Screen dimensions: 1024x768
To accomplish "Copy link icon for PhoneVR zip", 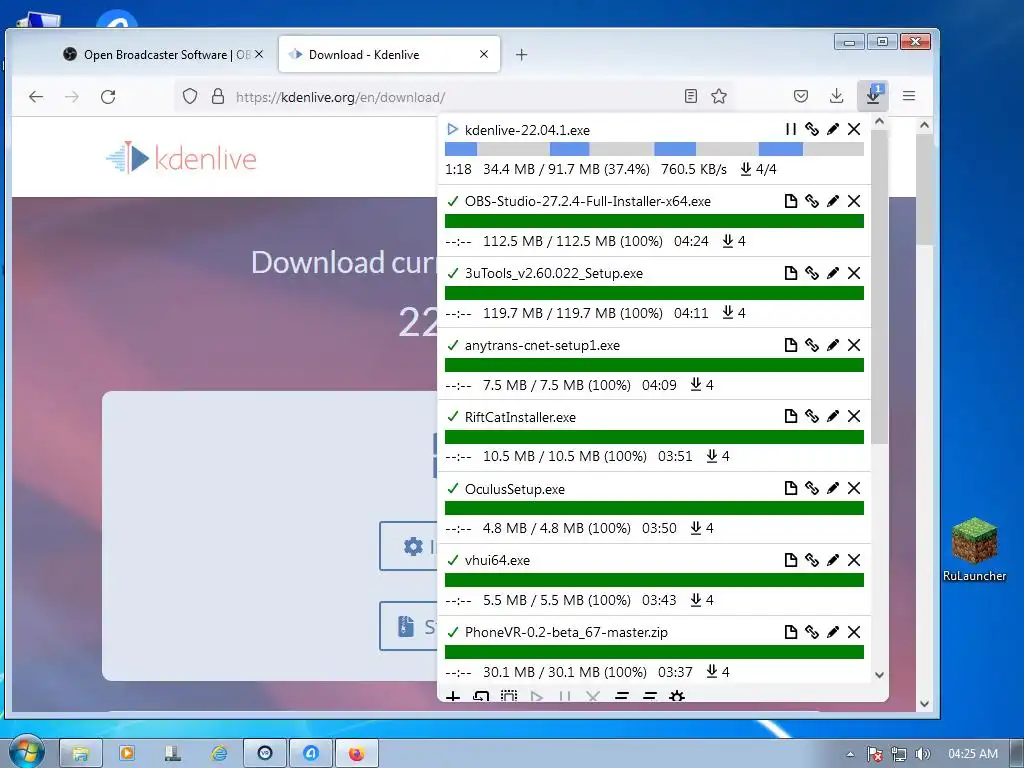I will 812,632.
